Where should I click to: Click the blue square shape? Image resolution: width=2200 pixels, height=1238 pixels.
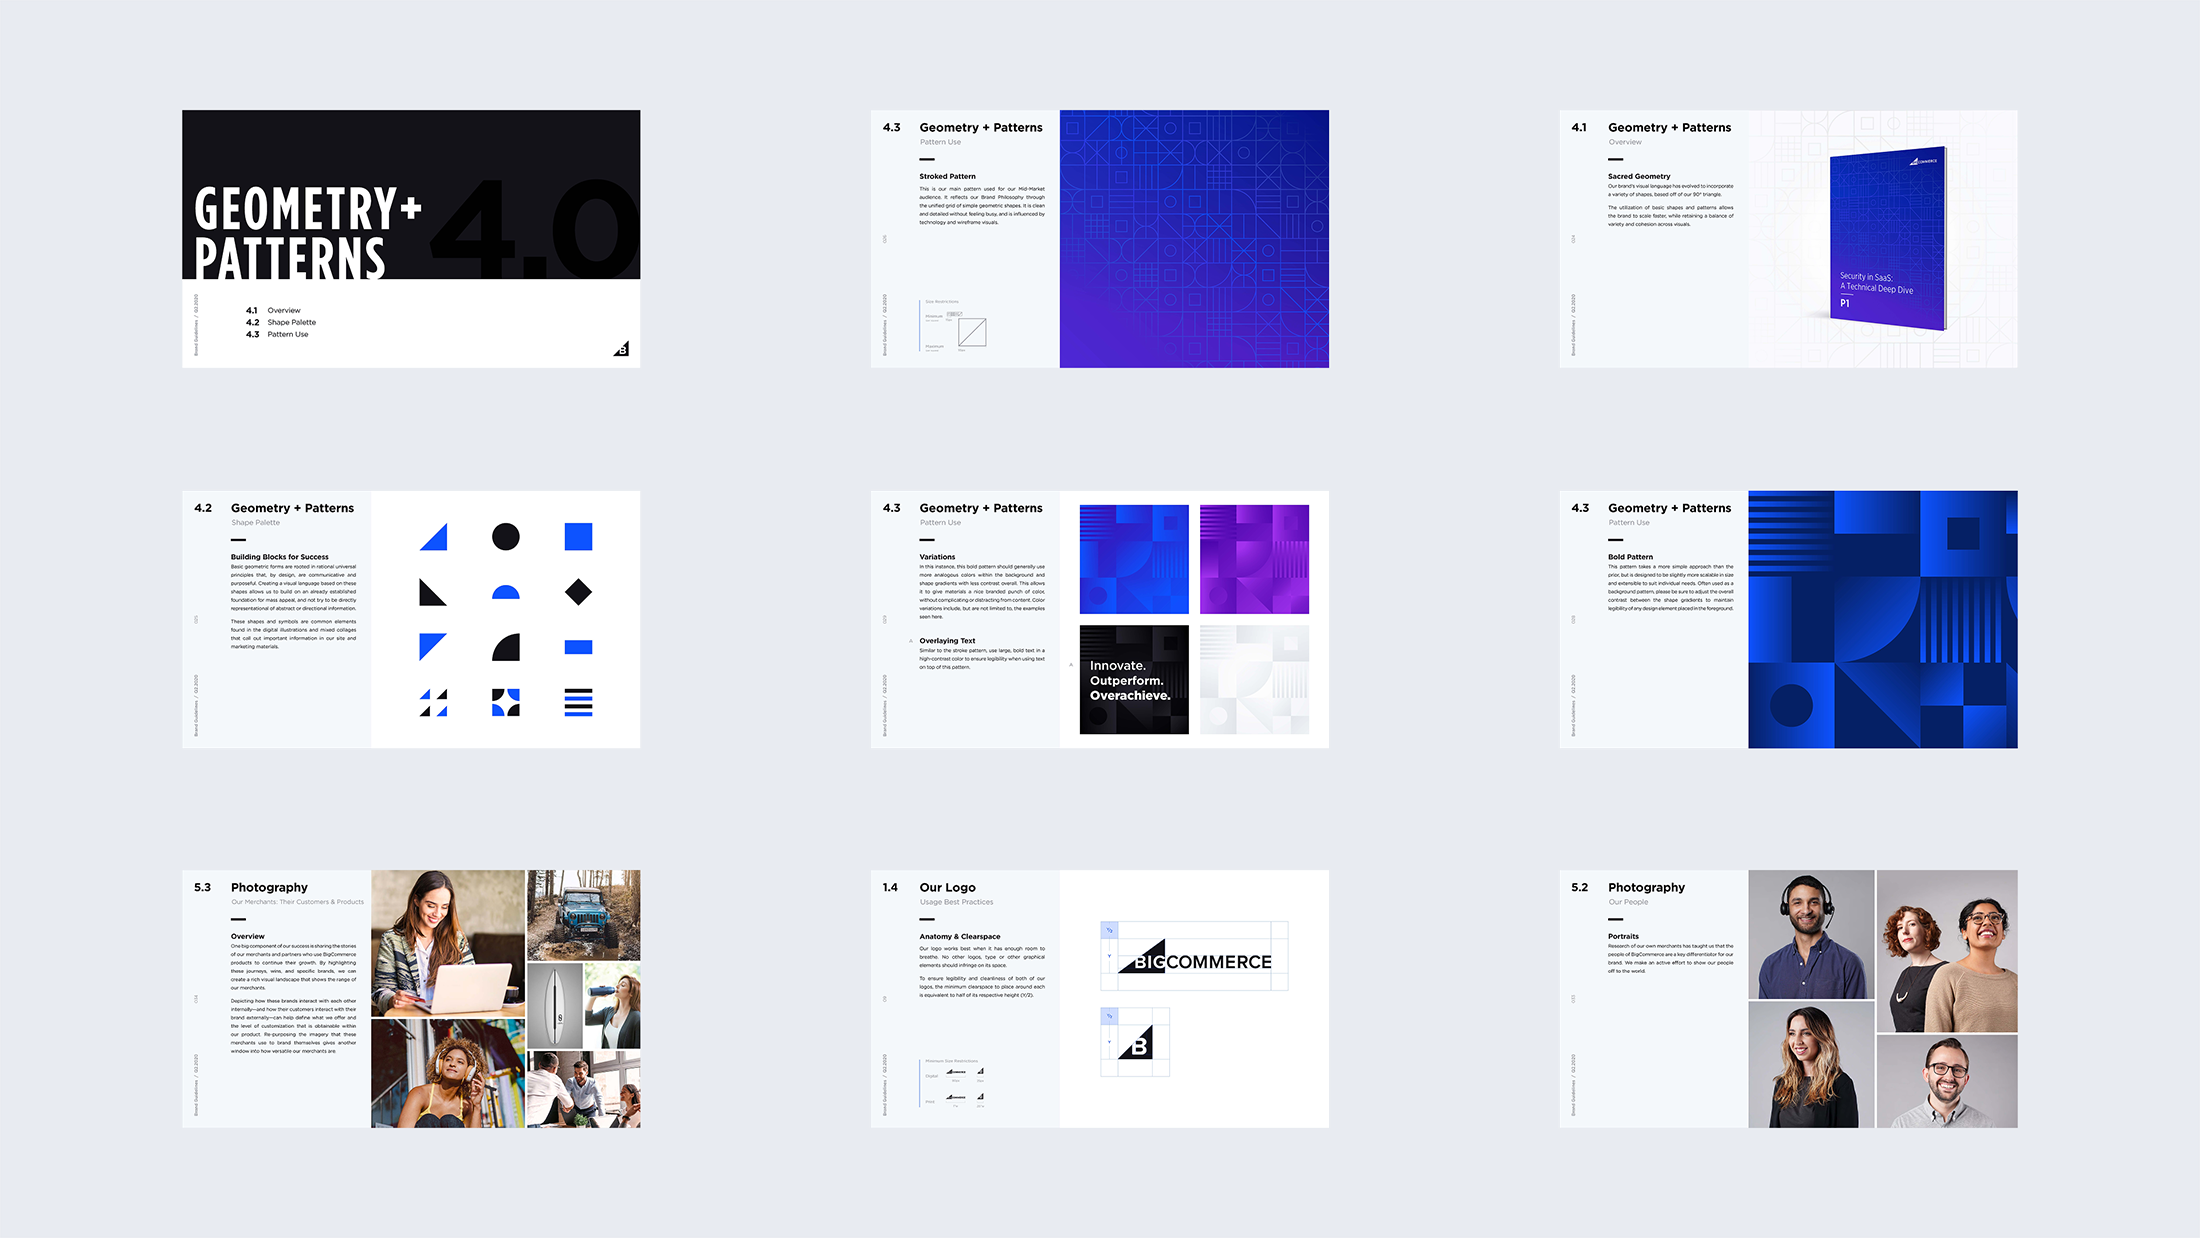pyautogui.click(x=578, y=537)
